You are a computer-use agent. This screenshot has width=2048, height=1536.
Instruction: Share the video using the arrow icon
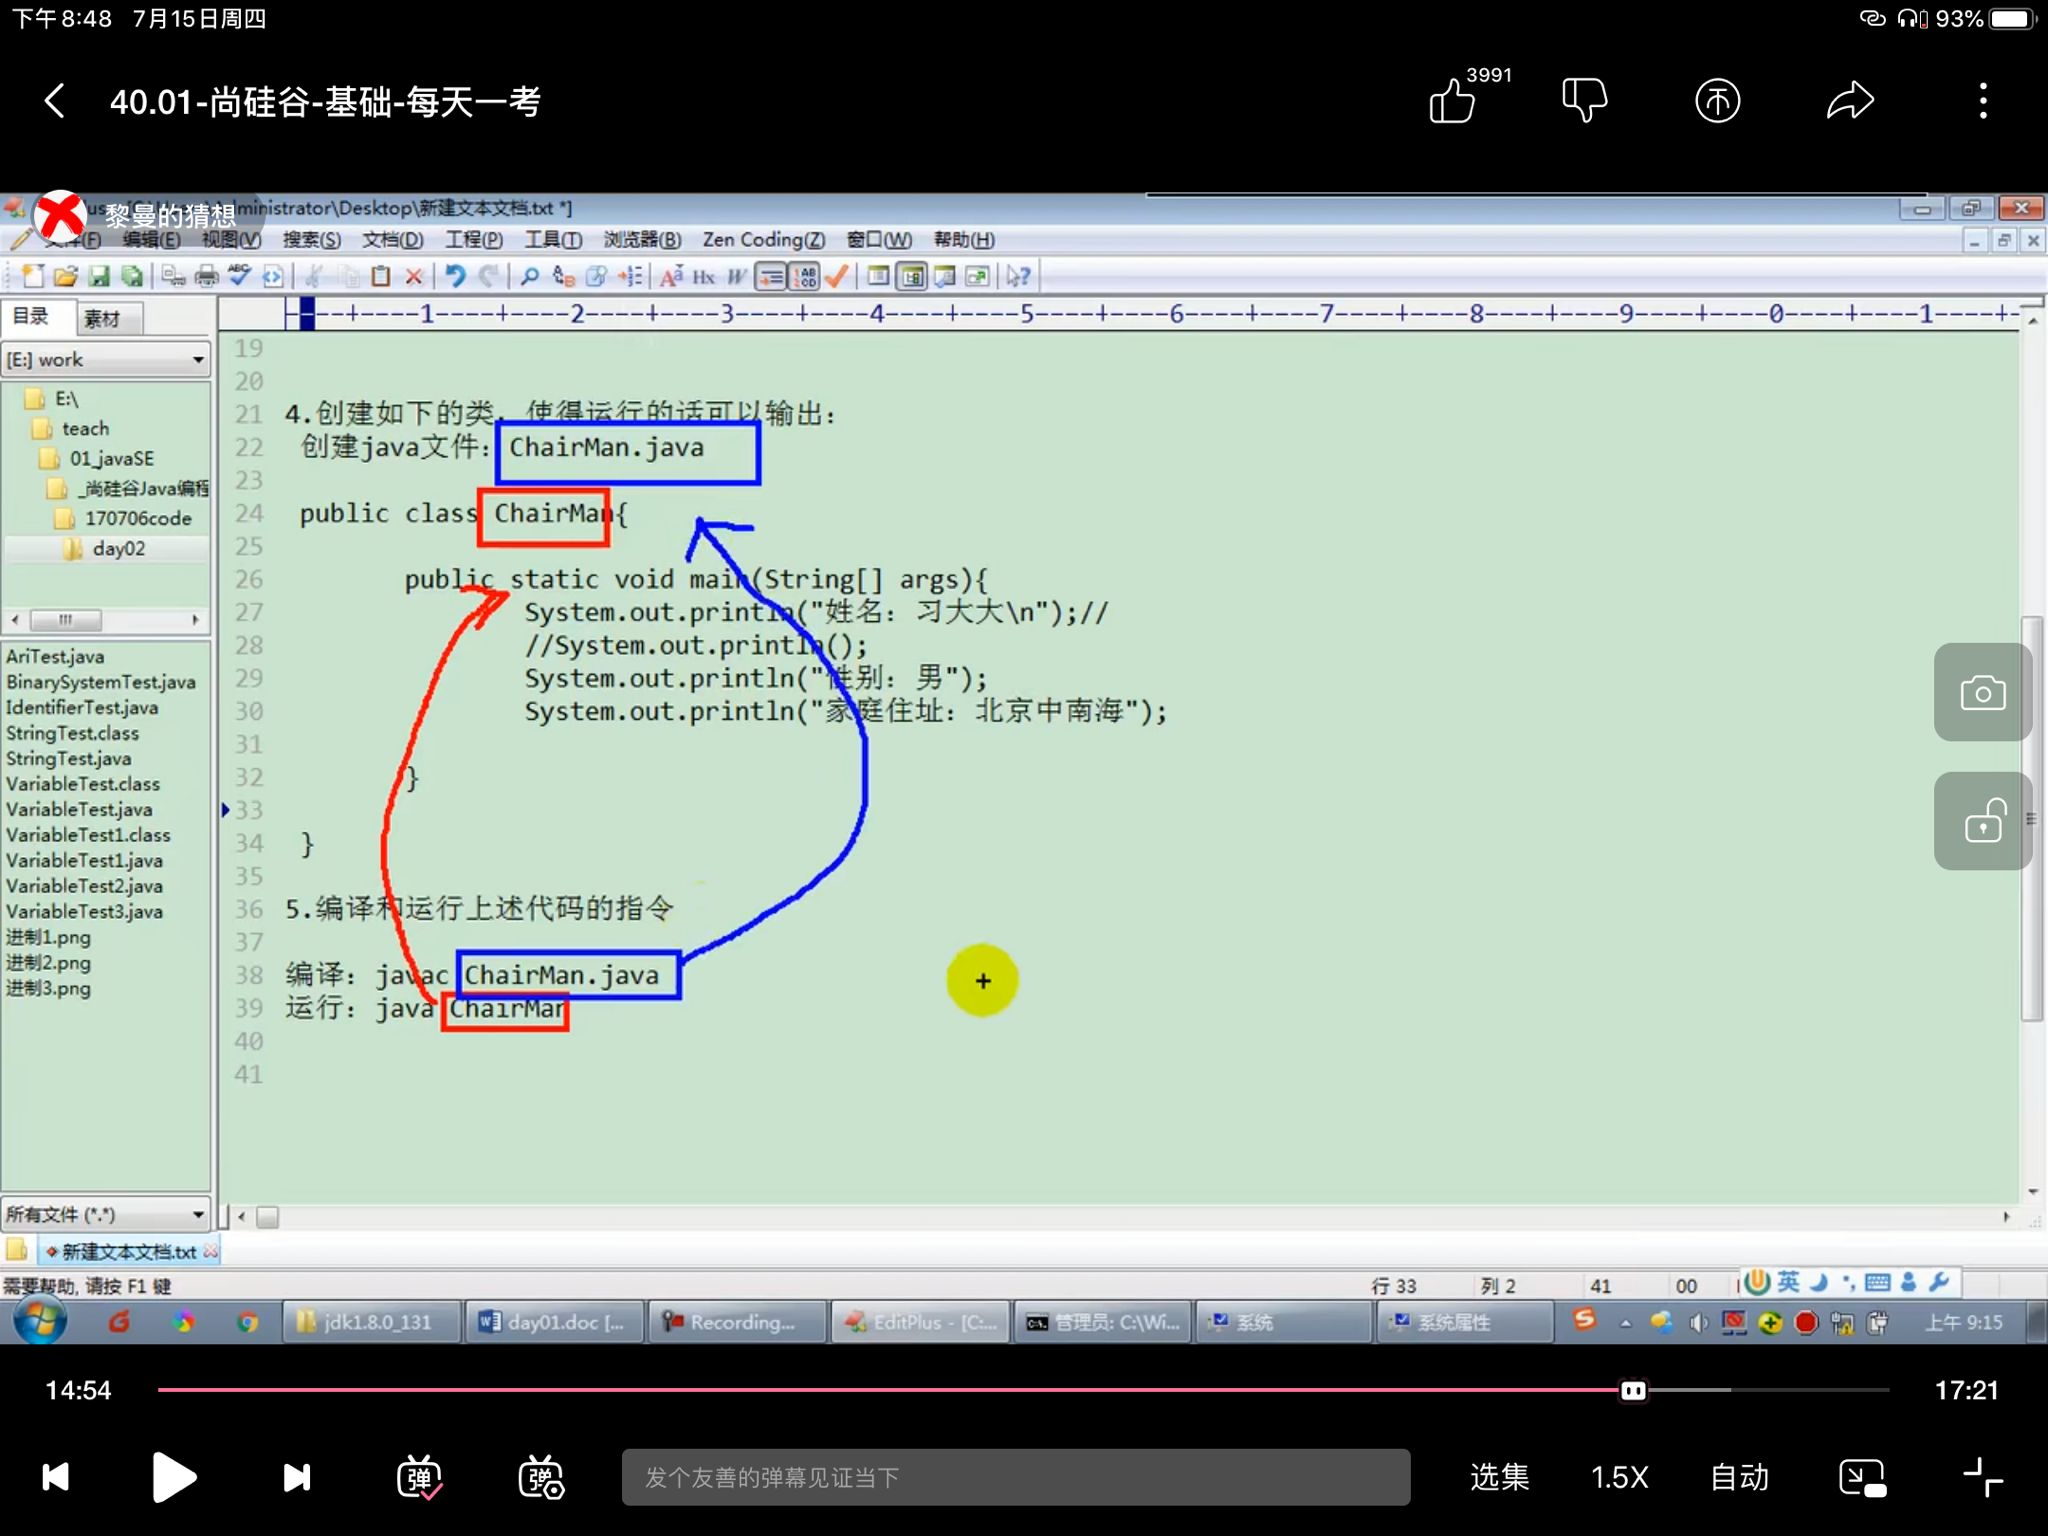point(1850,101)
